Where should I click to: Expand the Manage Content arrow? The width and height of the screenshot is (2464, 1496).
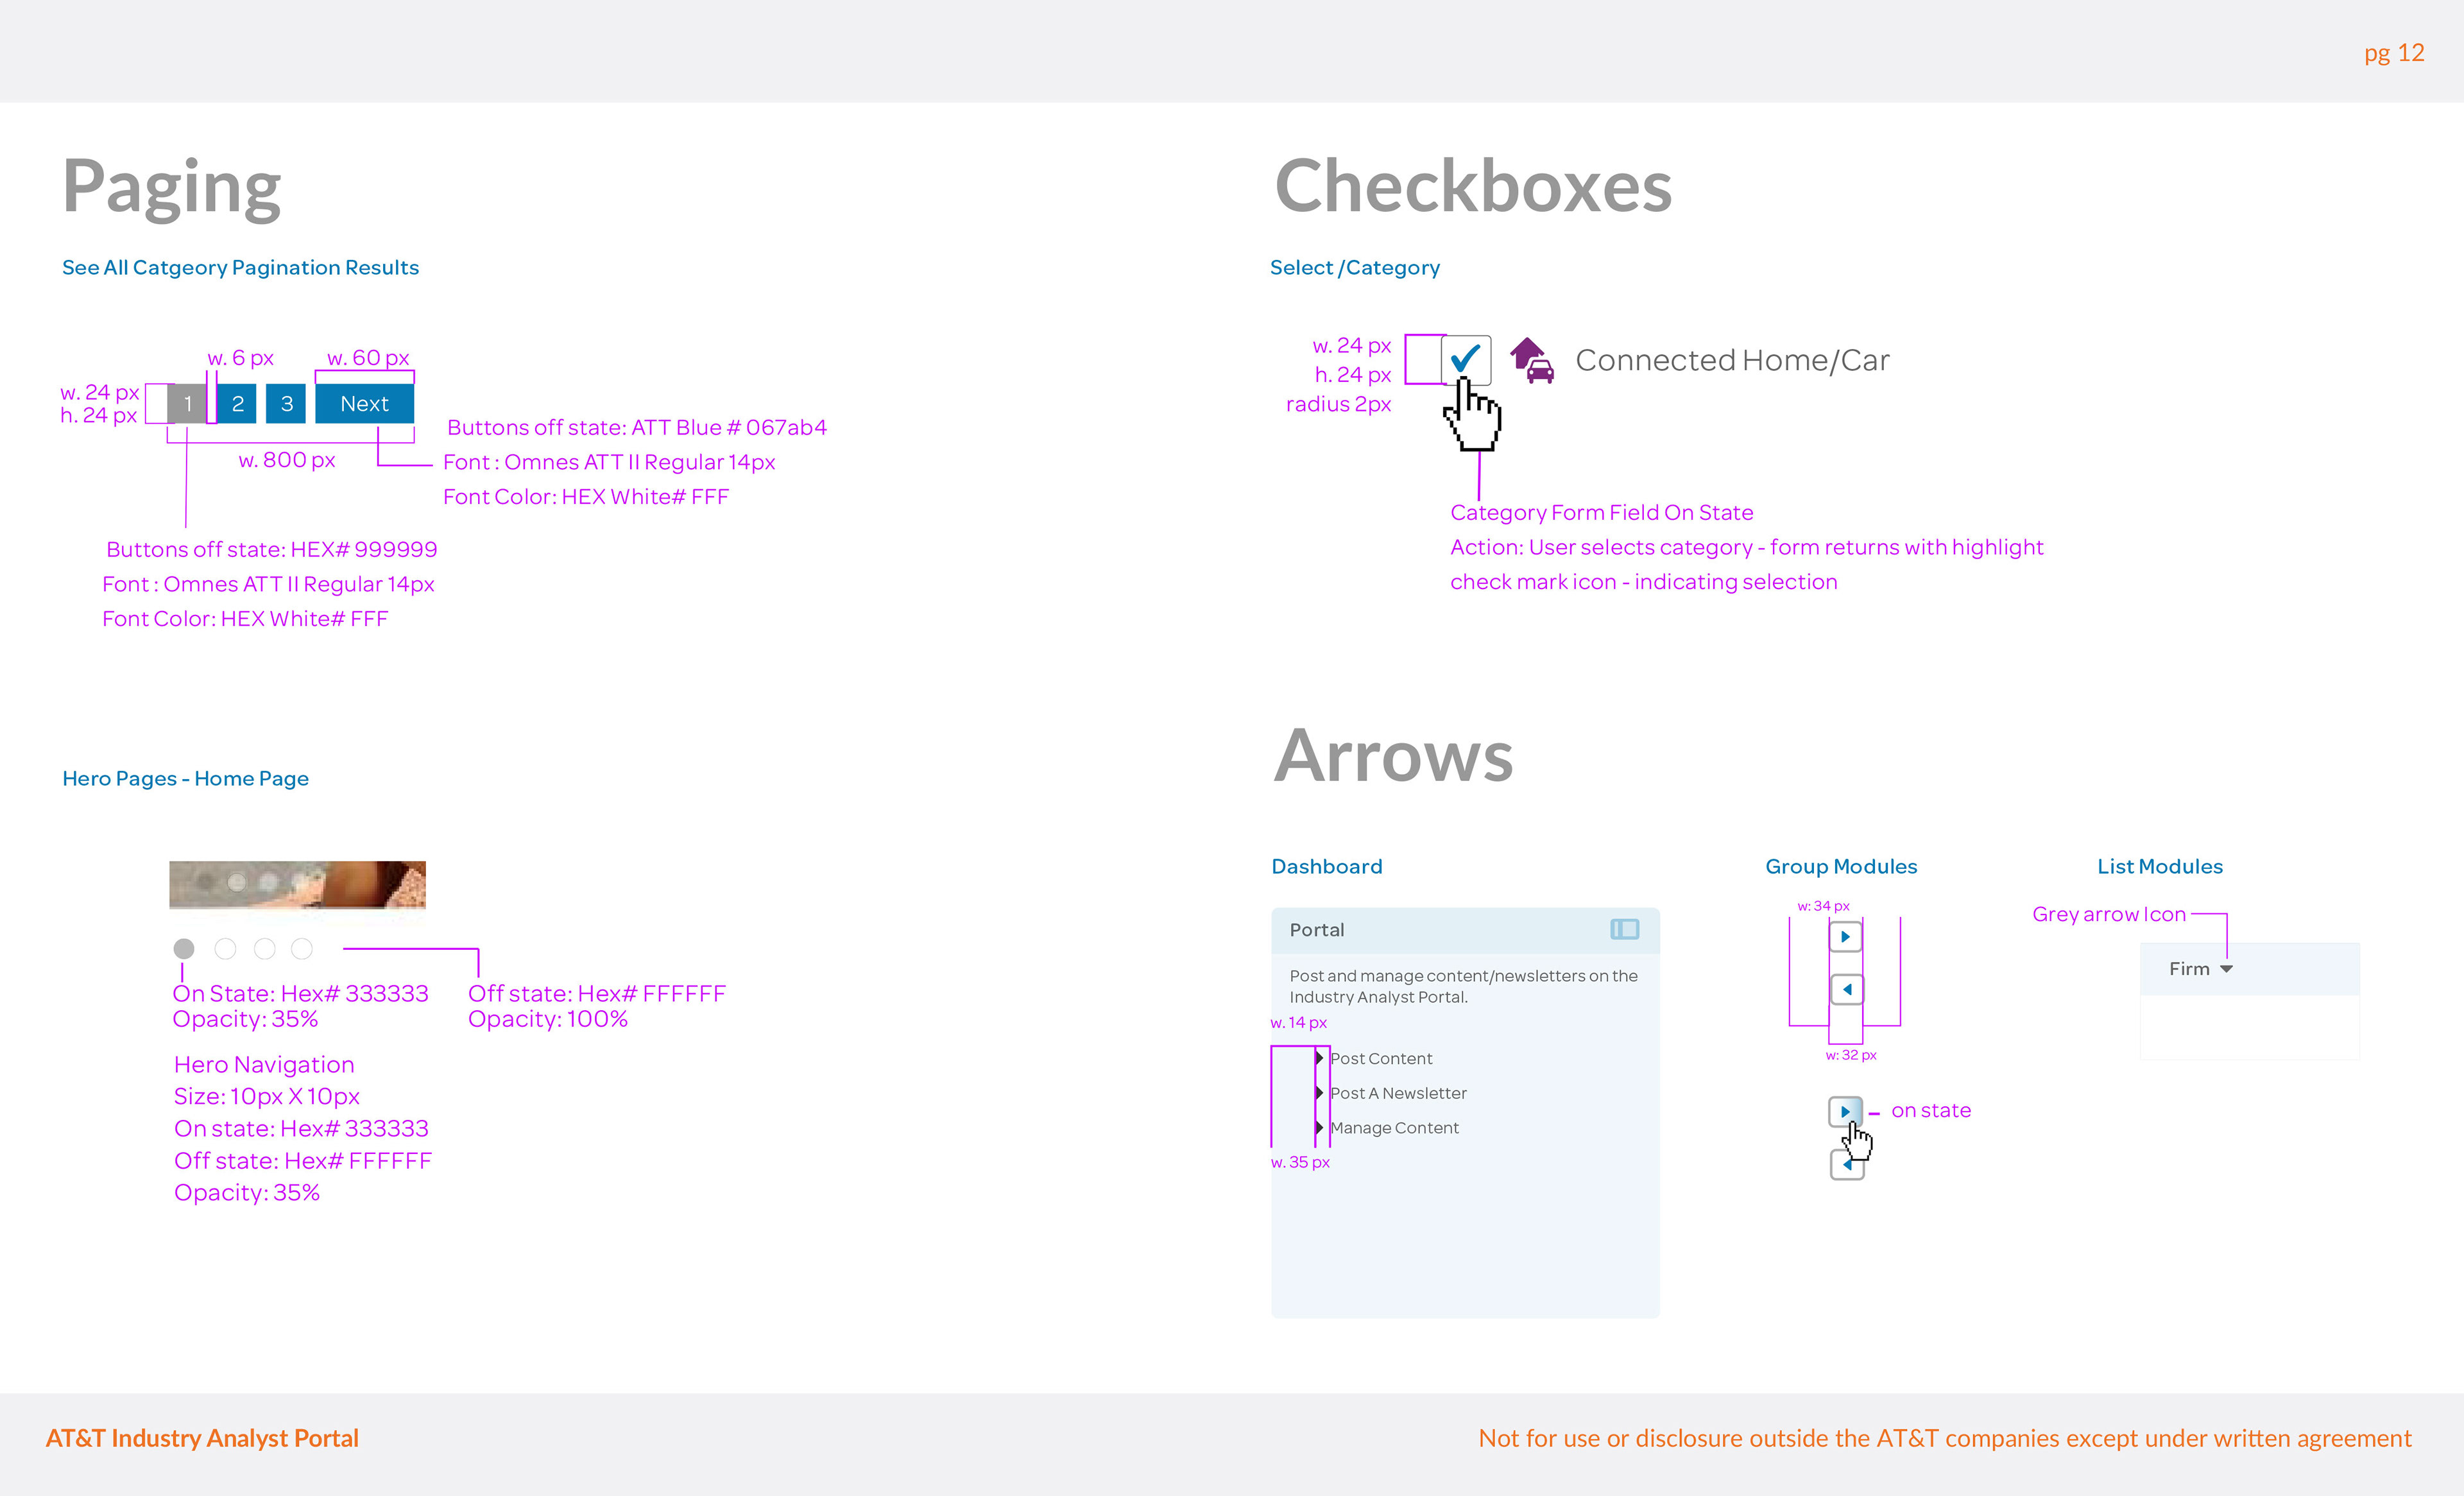tap(1319, 1128)
